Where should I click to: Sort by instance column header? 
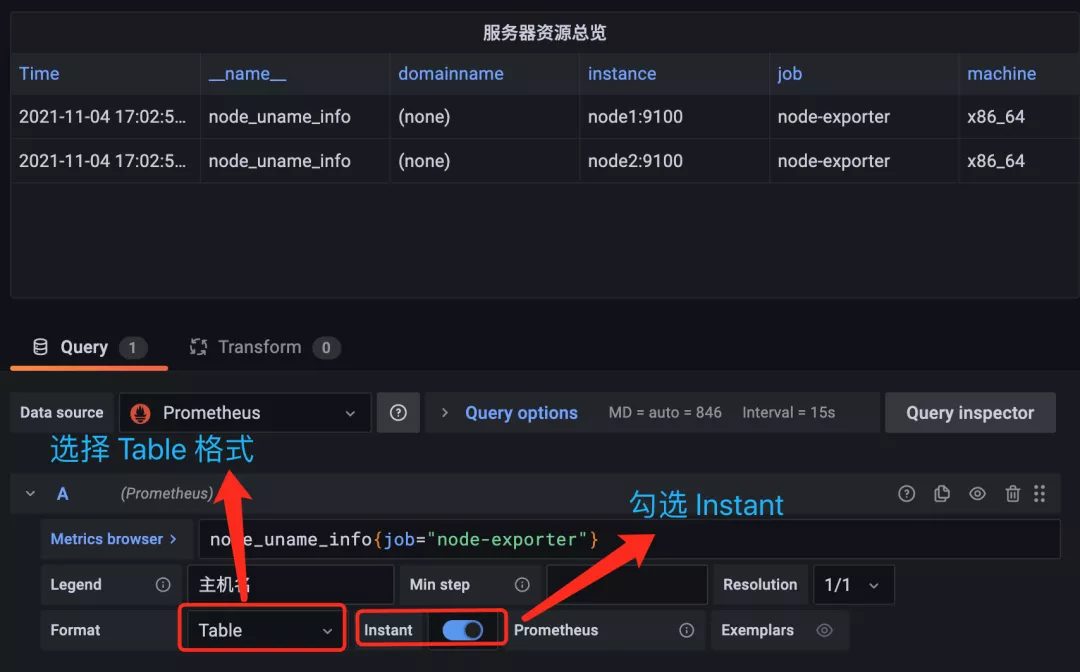click(622, 74)
